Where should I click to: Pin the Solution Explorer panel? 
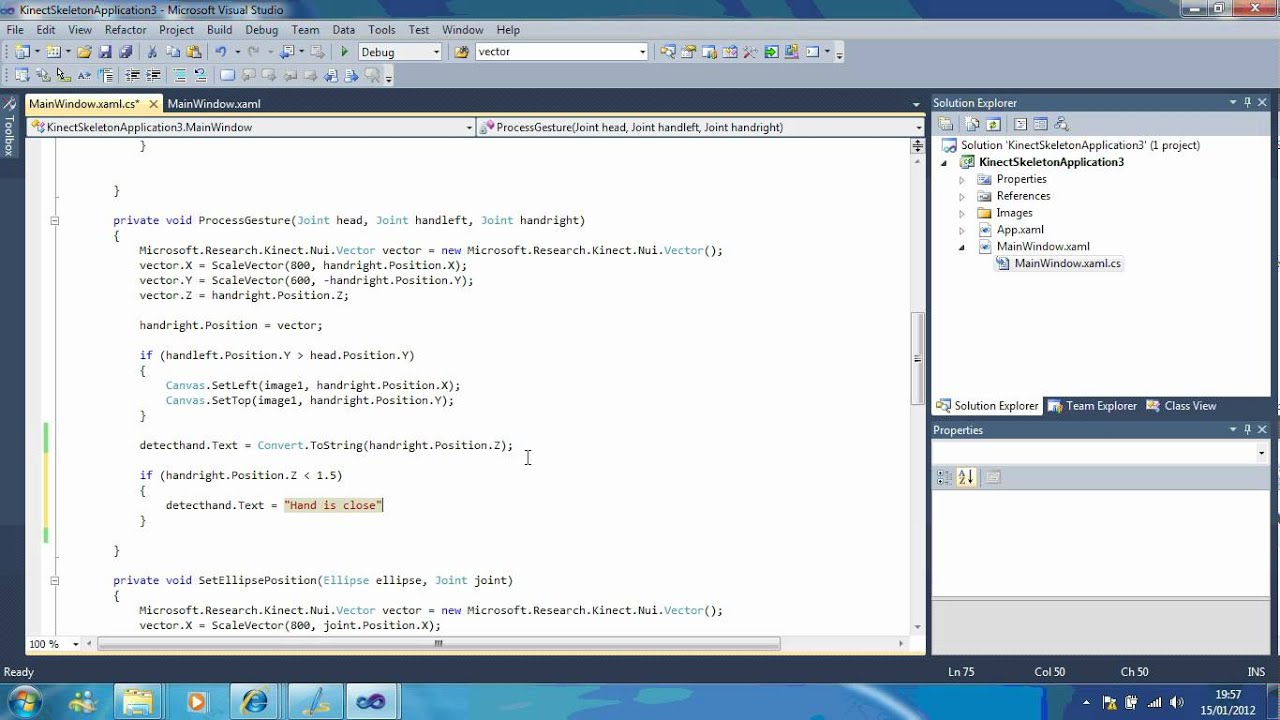1247,102
